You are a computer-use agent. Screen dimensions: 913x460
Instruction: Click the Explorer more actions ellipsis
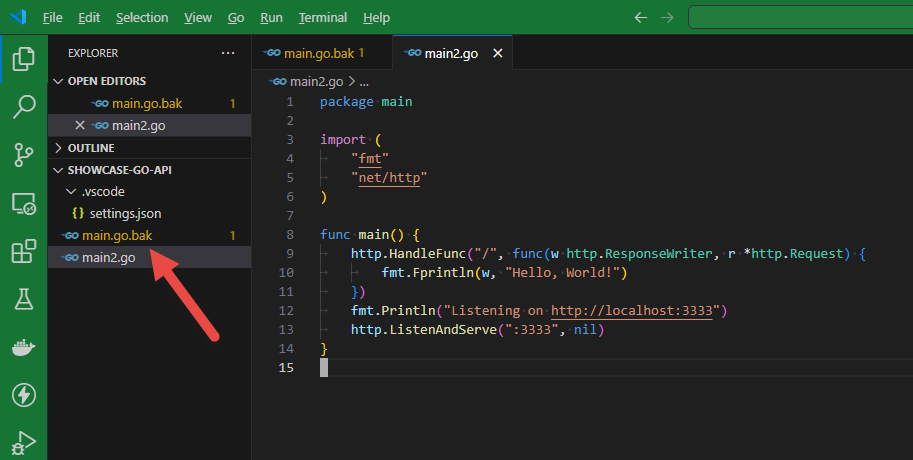(228, 53)
